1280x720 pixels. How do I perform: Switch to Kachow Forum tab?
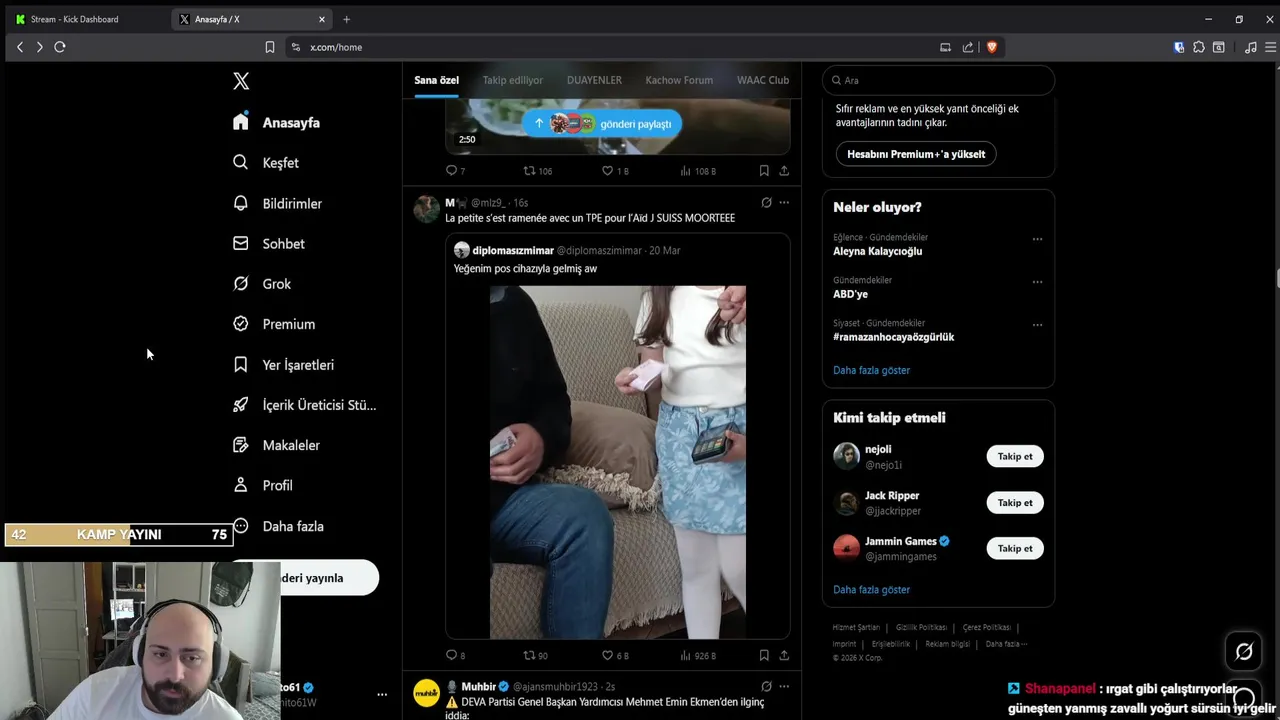point(679,80)
